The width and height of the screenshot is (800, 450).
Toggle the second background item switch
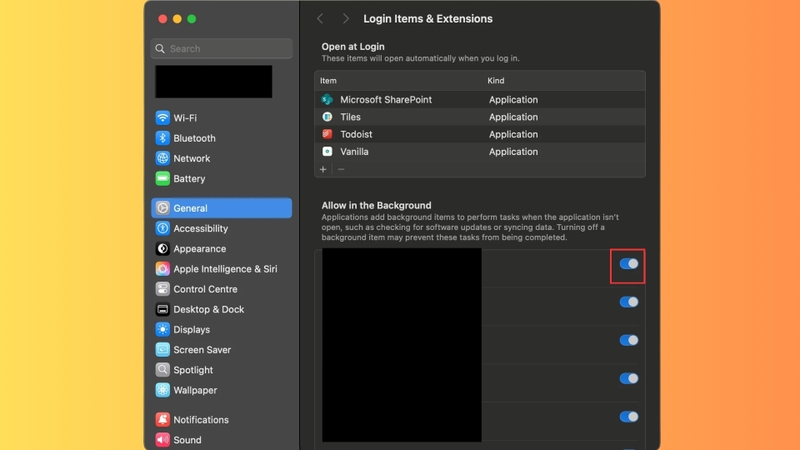click(629, 302)
